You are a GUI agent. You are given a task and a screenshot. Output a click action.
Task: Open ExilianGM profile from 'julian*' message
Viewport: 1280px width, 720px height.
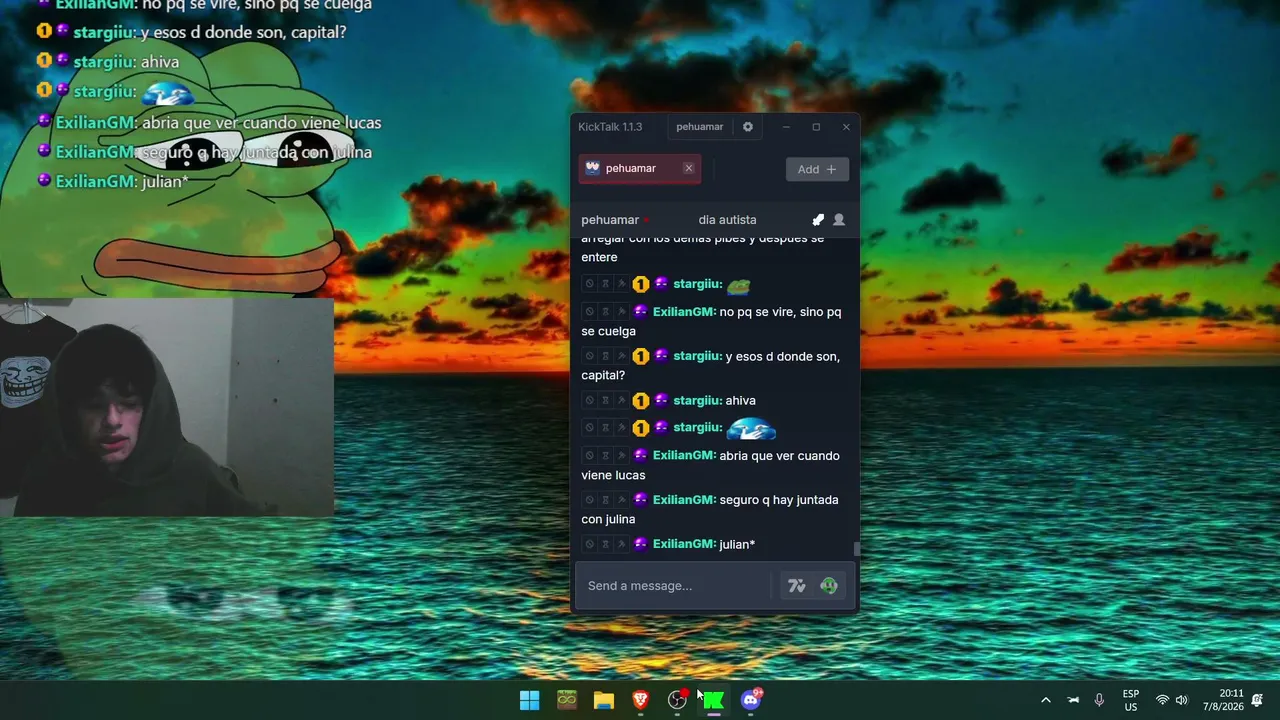[x=684, y=544]
